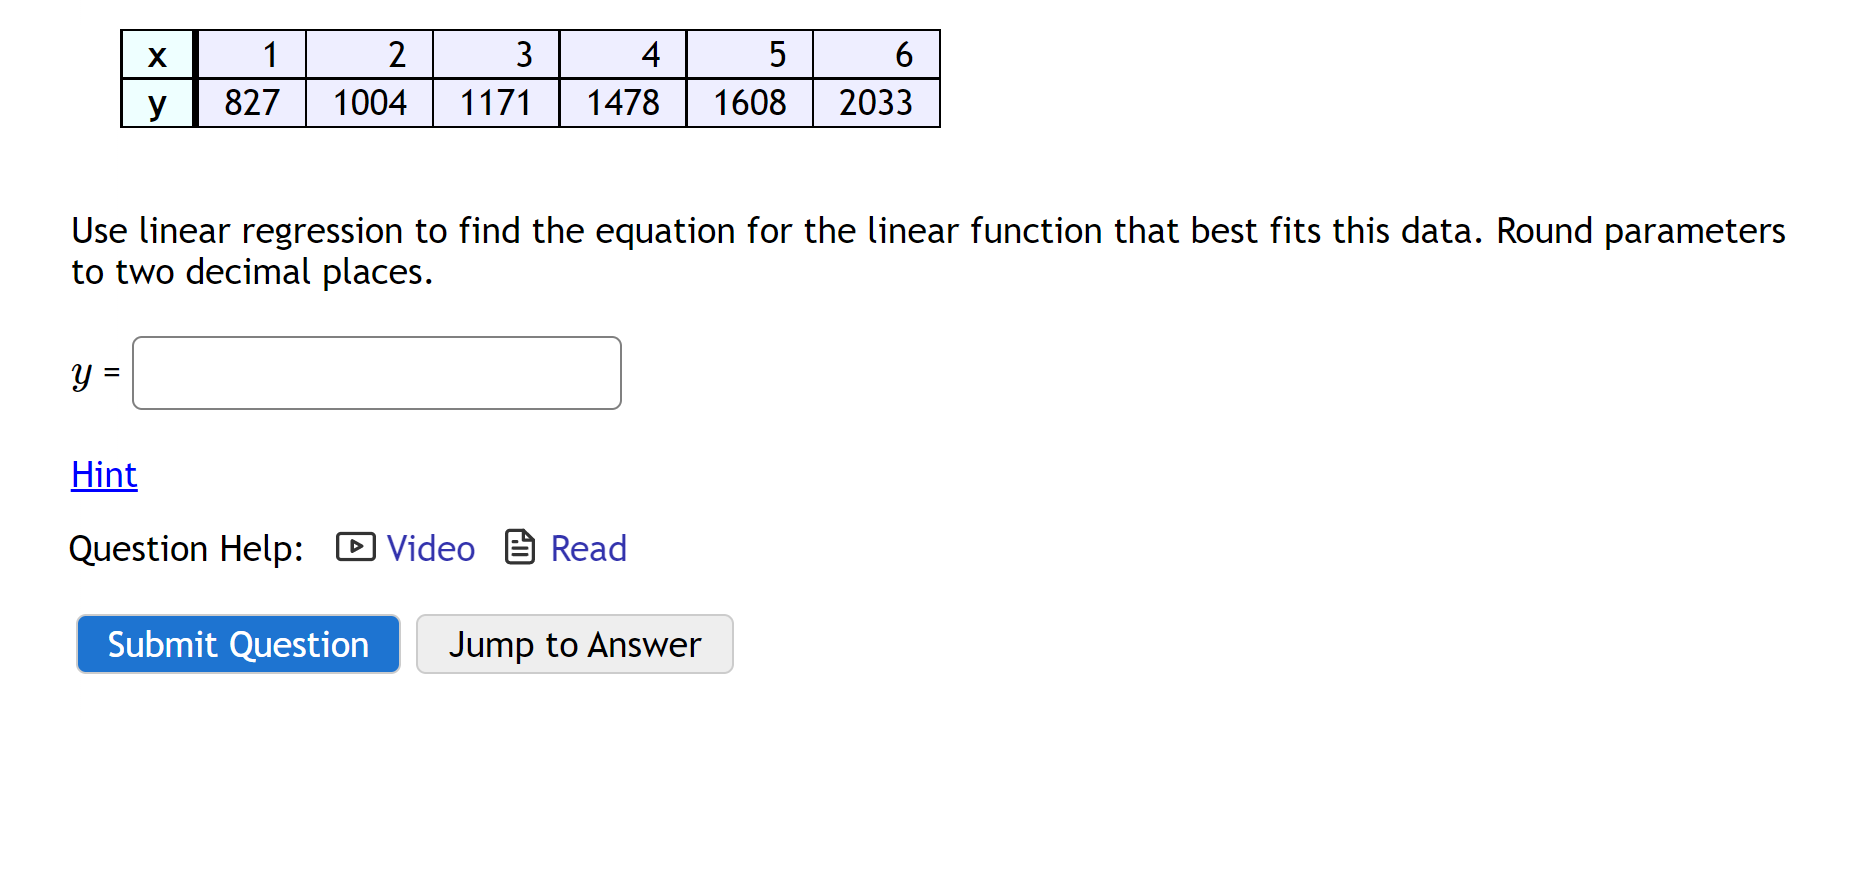The width and height of the screenshot is (1849, 870).
Task: Click the table cell containing 1004
Action: tap(370, 103)
